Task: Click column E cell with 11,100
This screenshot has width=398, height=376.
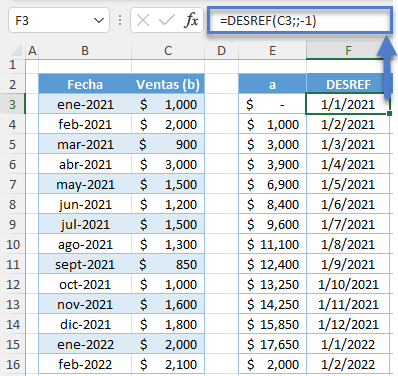Action: click(272, 244)
